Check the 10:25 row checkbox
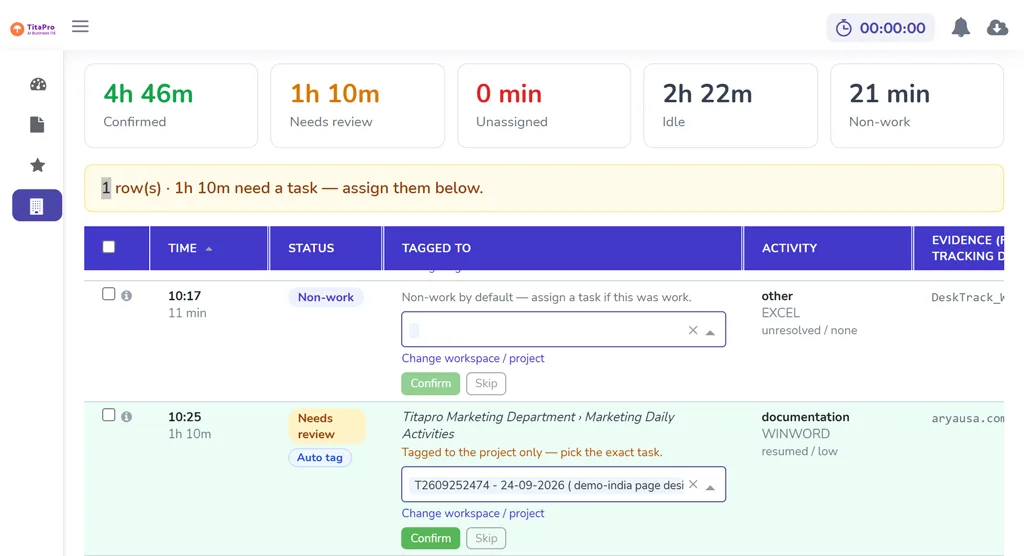The image size is (1024, 556). 108,415
